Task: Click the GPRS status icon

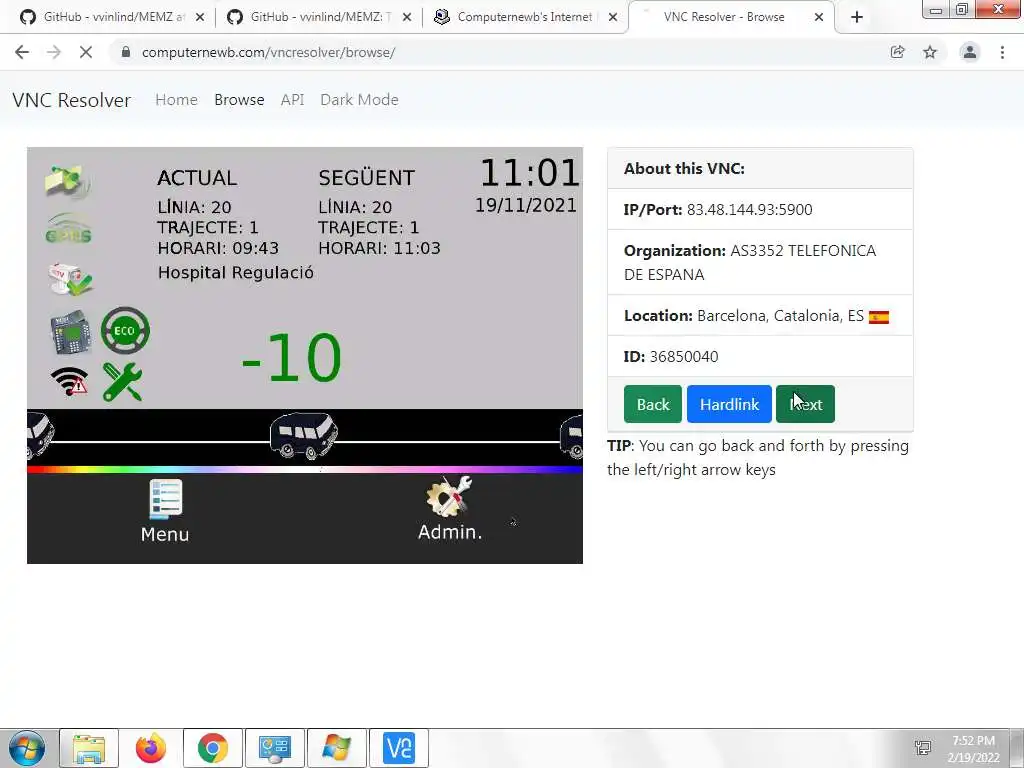Action: 69,229
